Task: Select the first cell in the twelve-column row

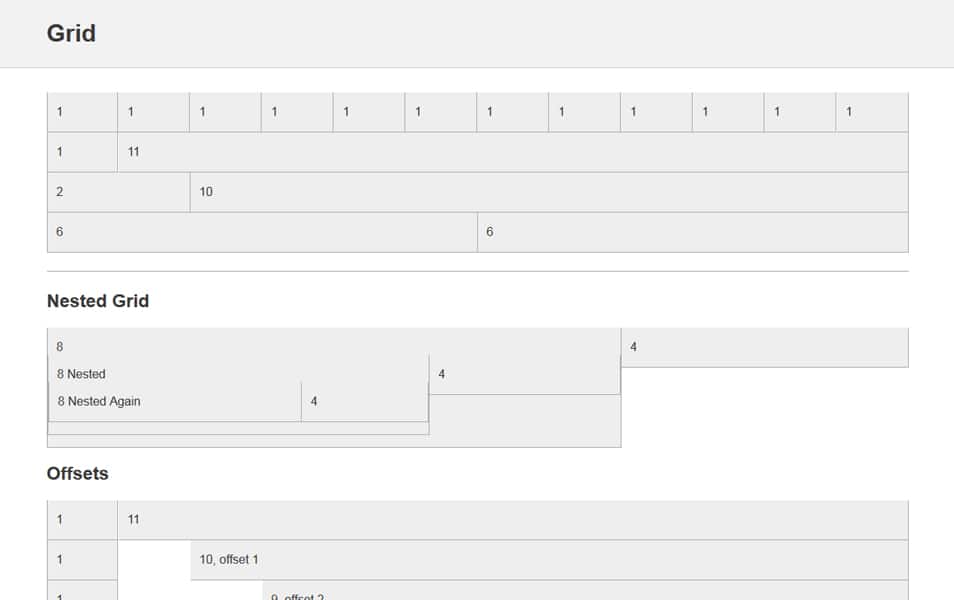Action: tap(82, 112)
